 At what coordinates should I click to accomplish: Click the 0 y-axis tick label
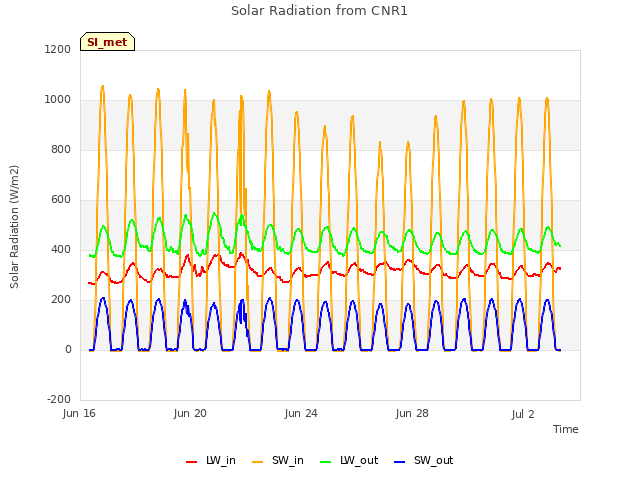68,349
